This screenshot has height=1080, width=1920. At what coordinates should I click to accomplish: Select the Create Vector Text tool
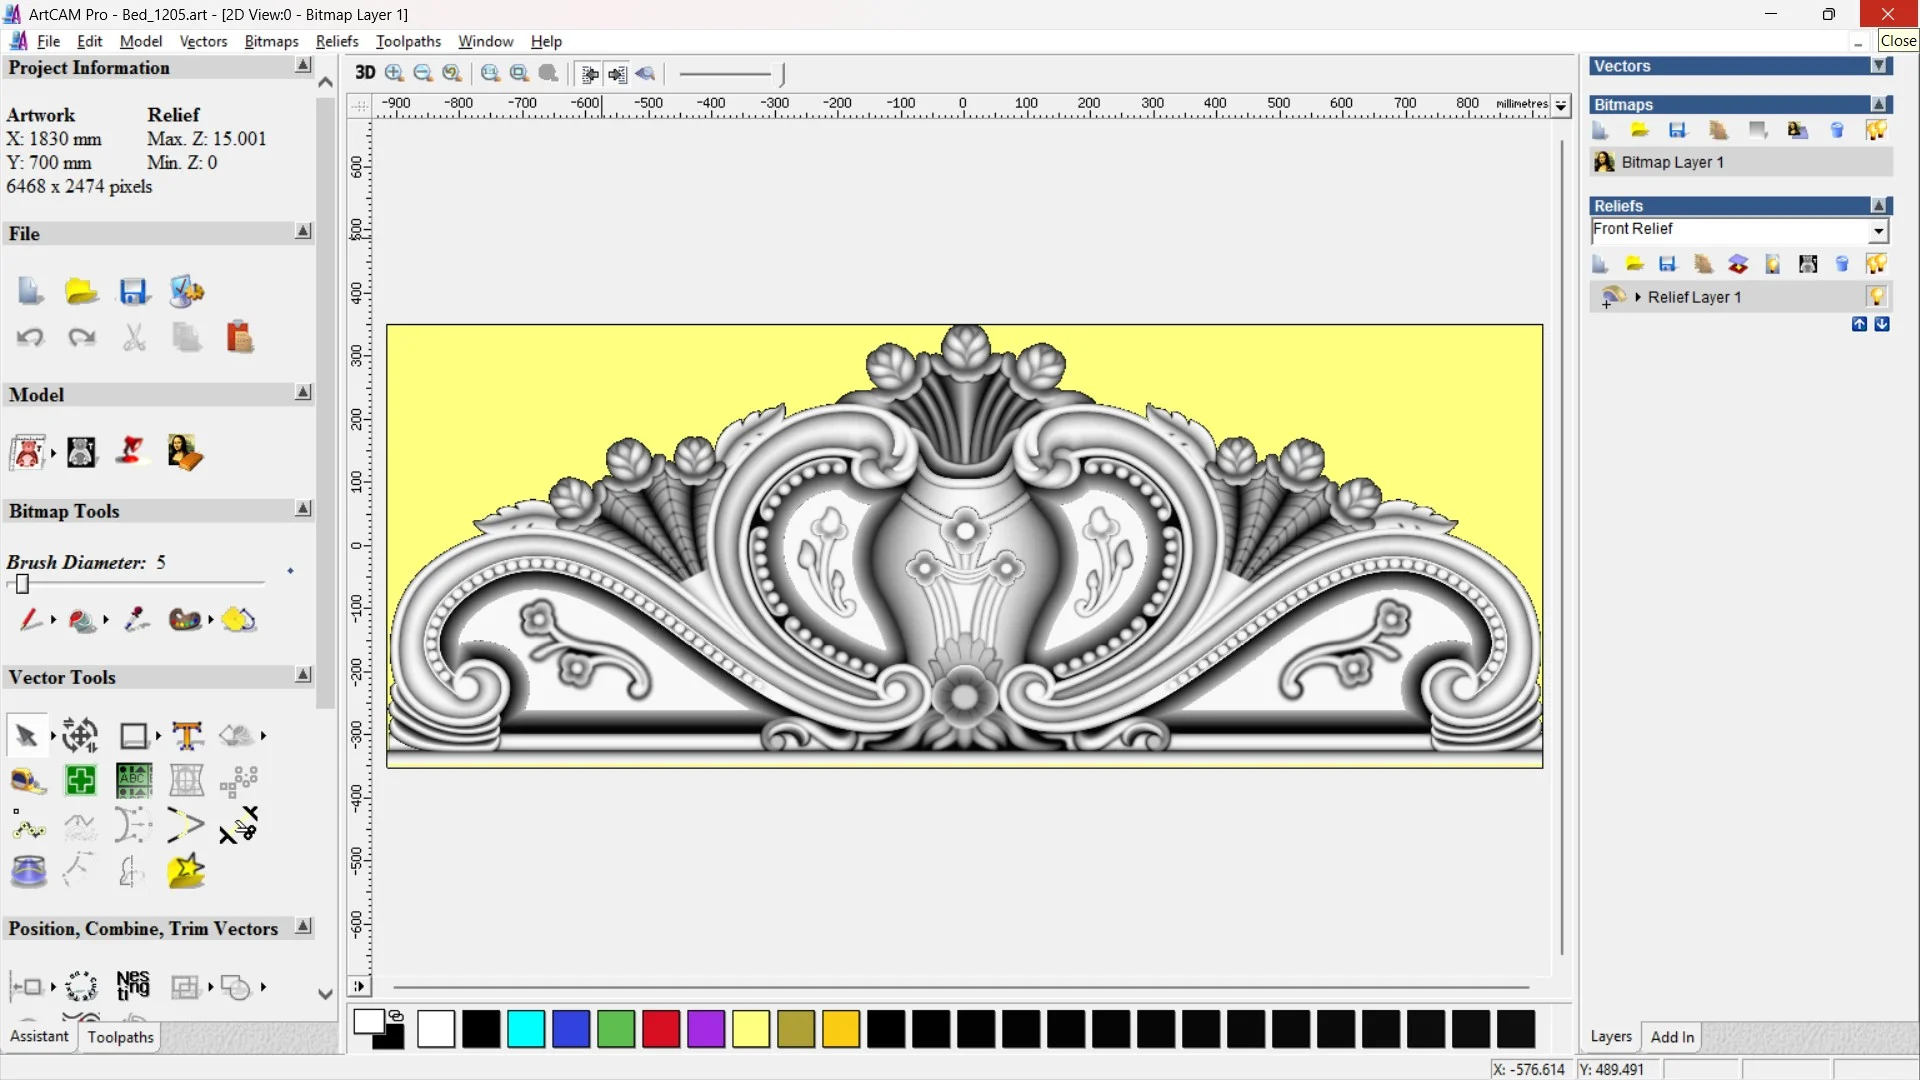point(187,736)
